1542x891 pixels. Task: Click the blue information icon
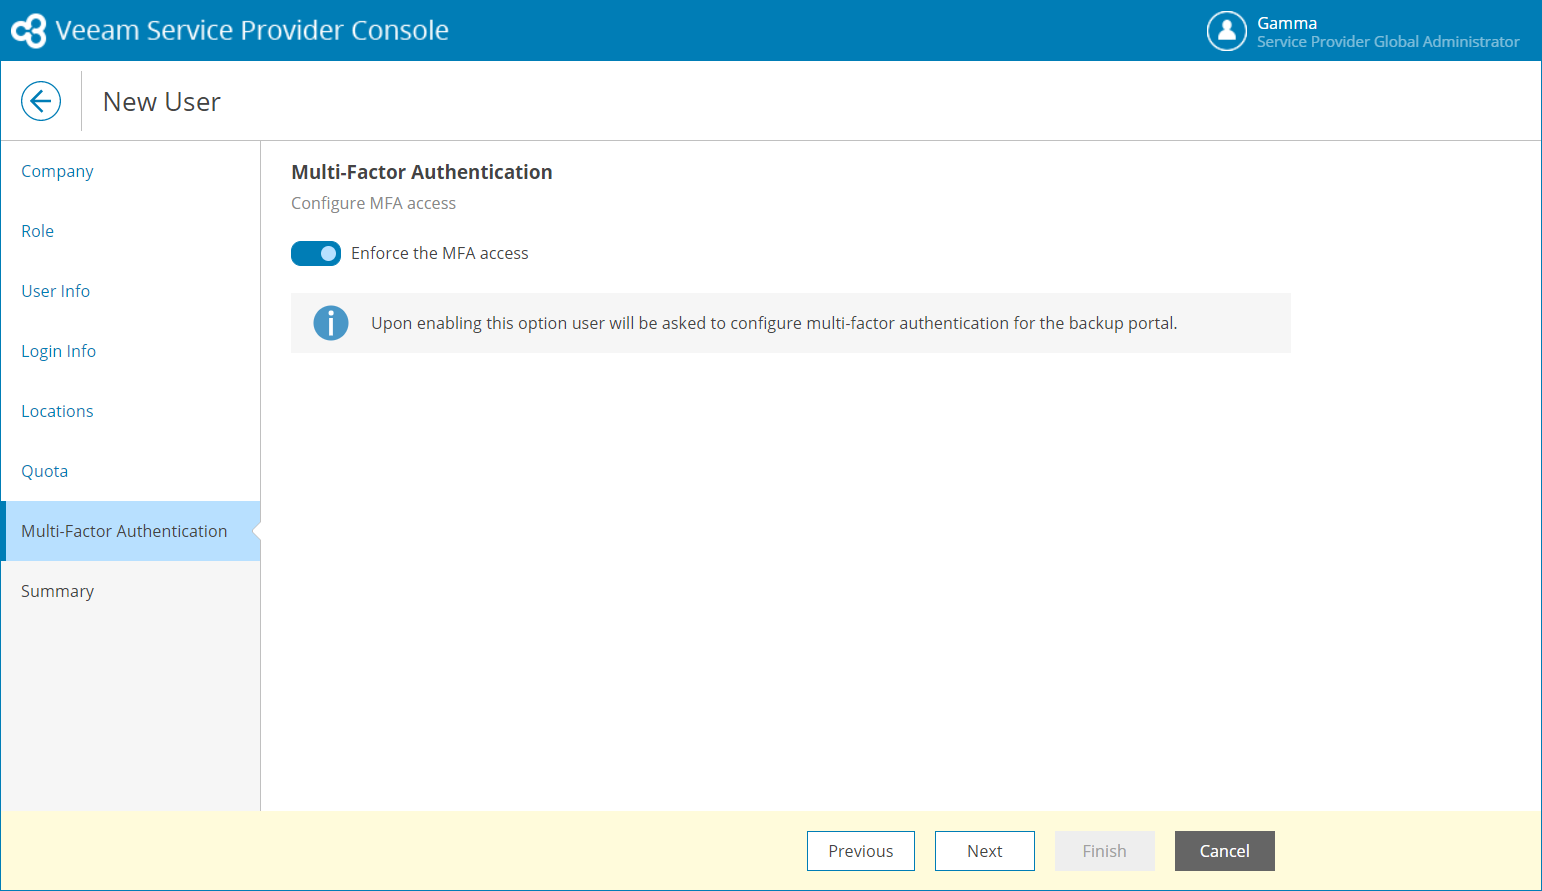point(331,323)
